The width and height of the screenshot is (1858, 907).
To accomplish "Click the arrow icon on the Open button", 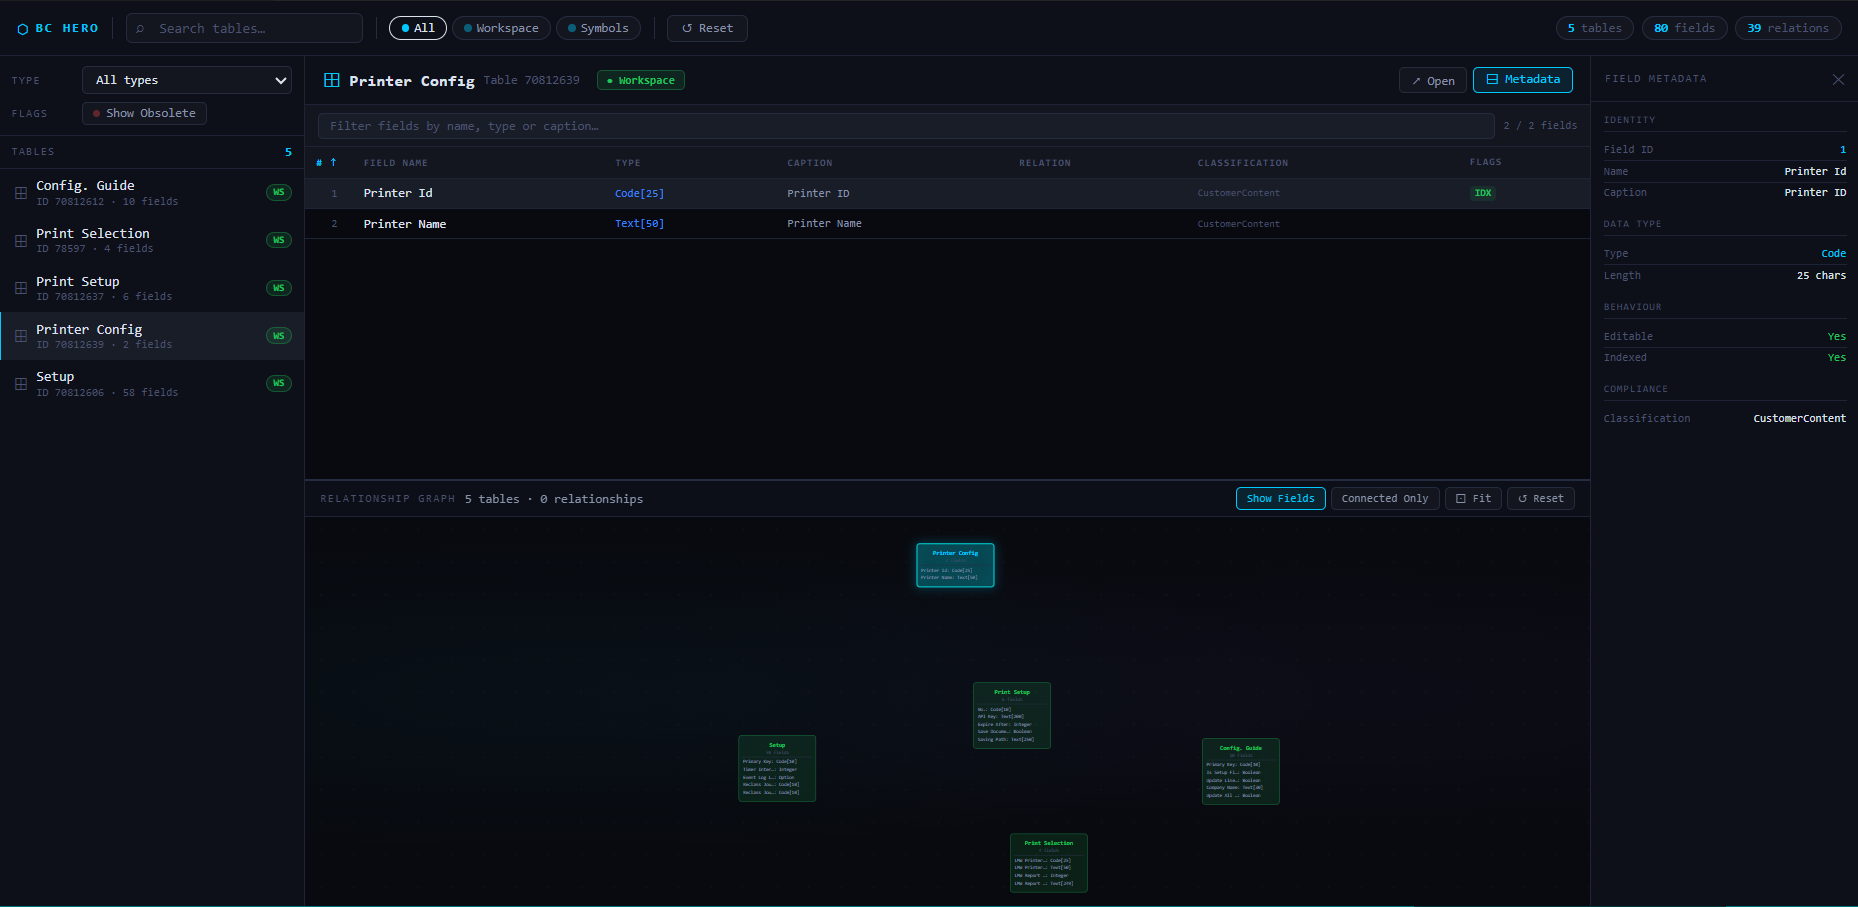I will [x=1417, y=79].
